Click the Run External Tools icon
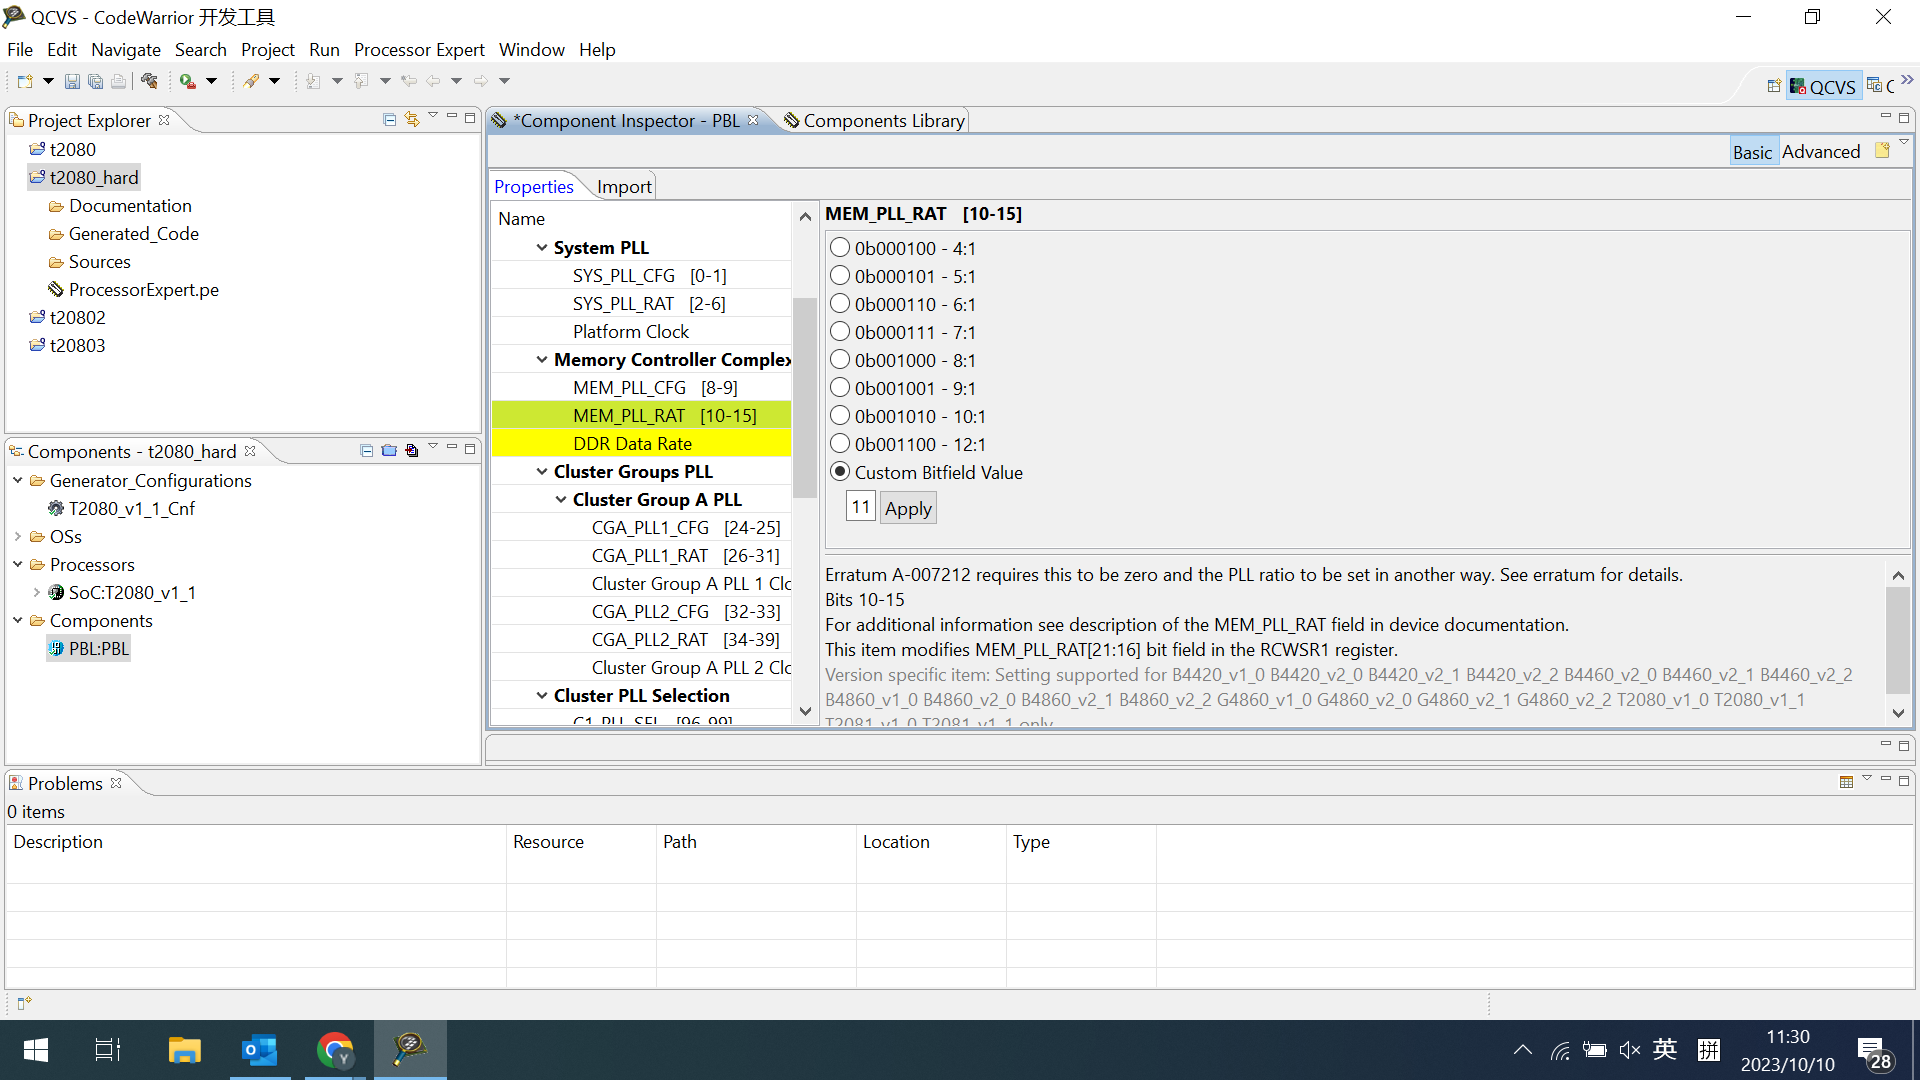This screenshot has width=1920, height=1080. click(188, 81)
